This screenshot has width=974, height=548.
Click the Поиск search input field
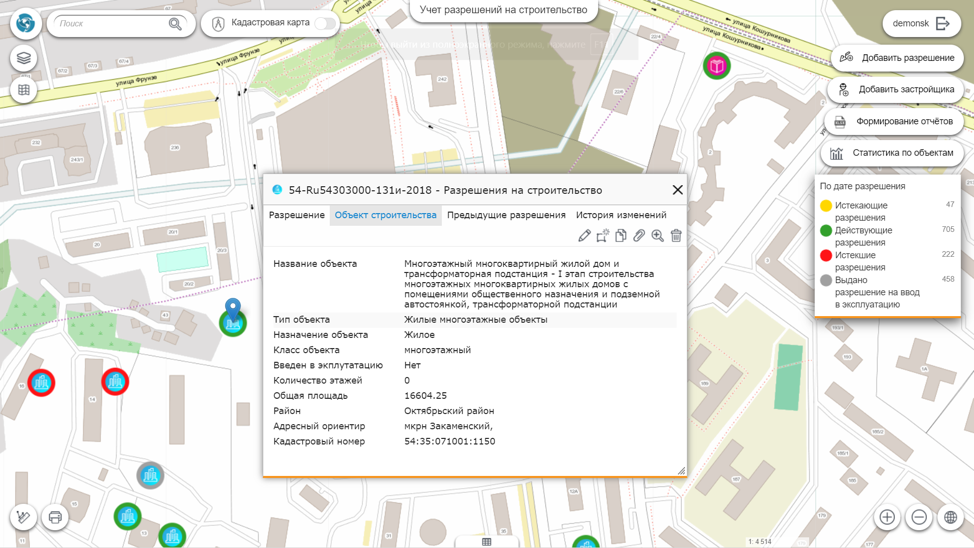[110, 23]
